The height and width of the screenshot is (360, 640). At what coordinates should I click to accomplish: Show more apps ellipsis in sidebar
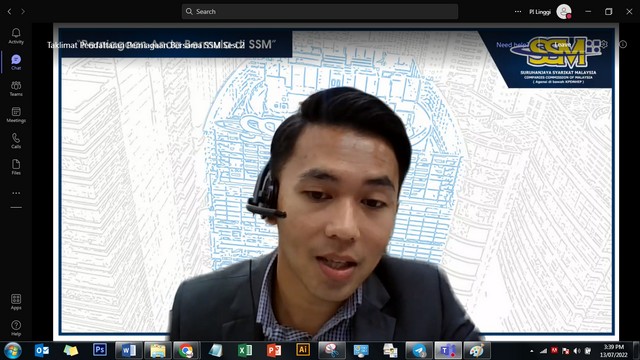pos(16,193)
